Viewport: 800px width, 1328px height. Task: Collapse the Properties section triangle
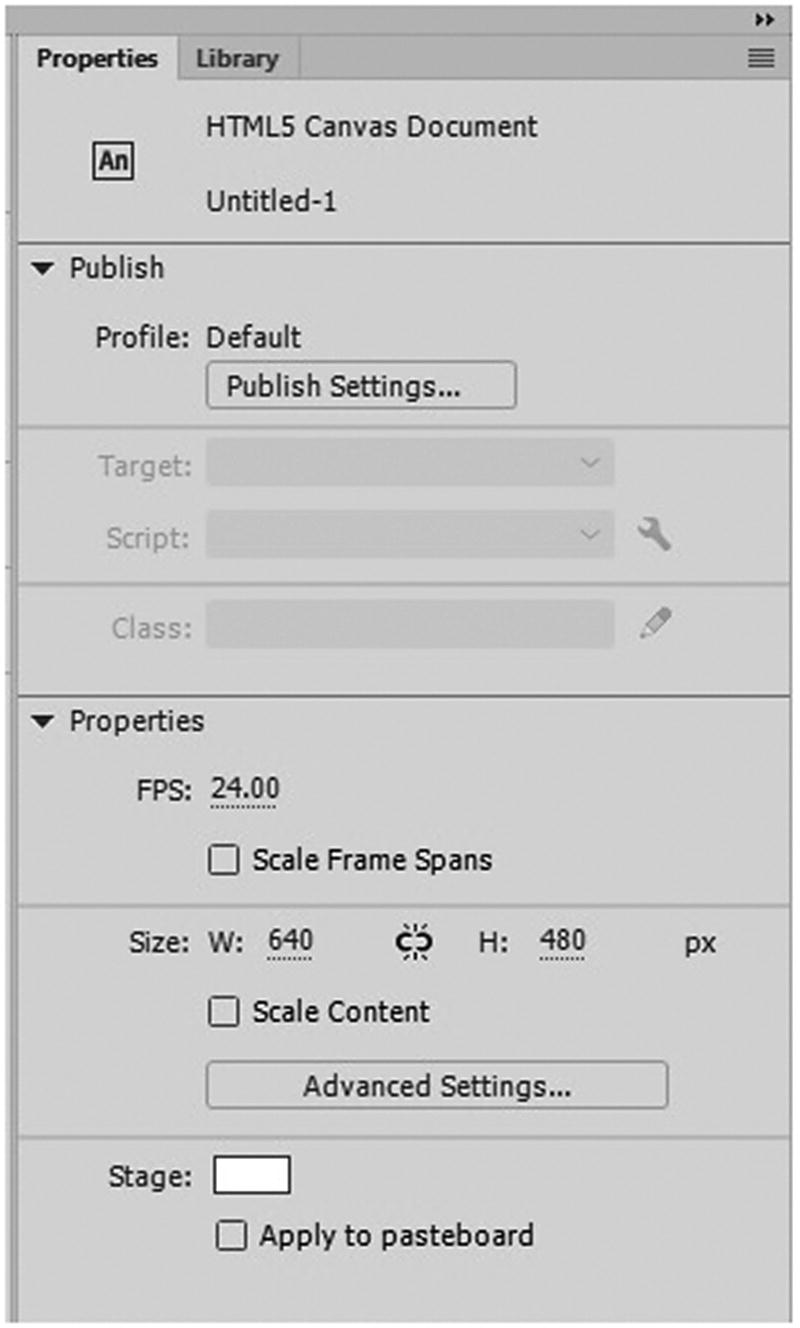(44, 721)
